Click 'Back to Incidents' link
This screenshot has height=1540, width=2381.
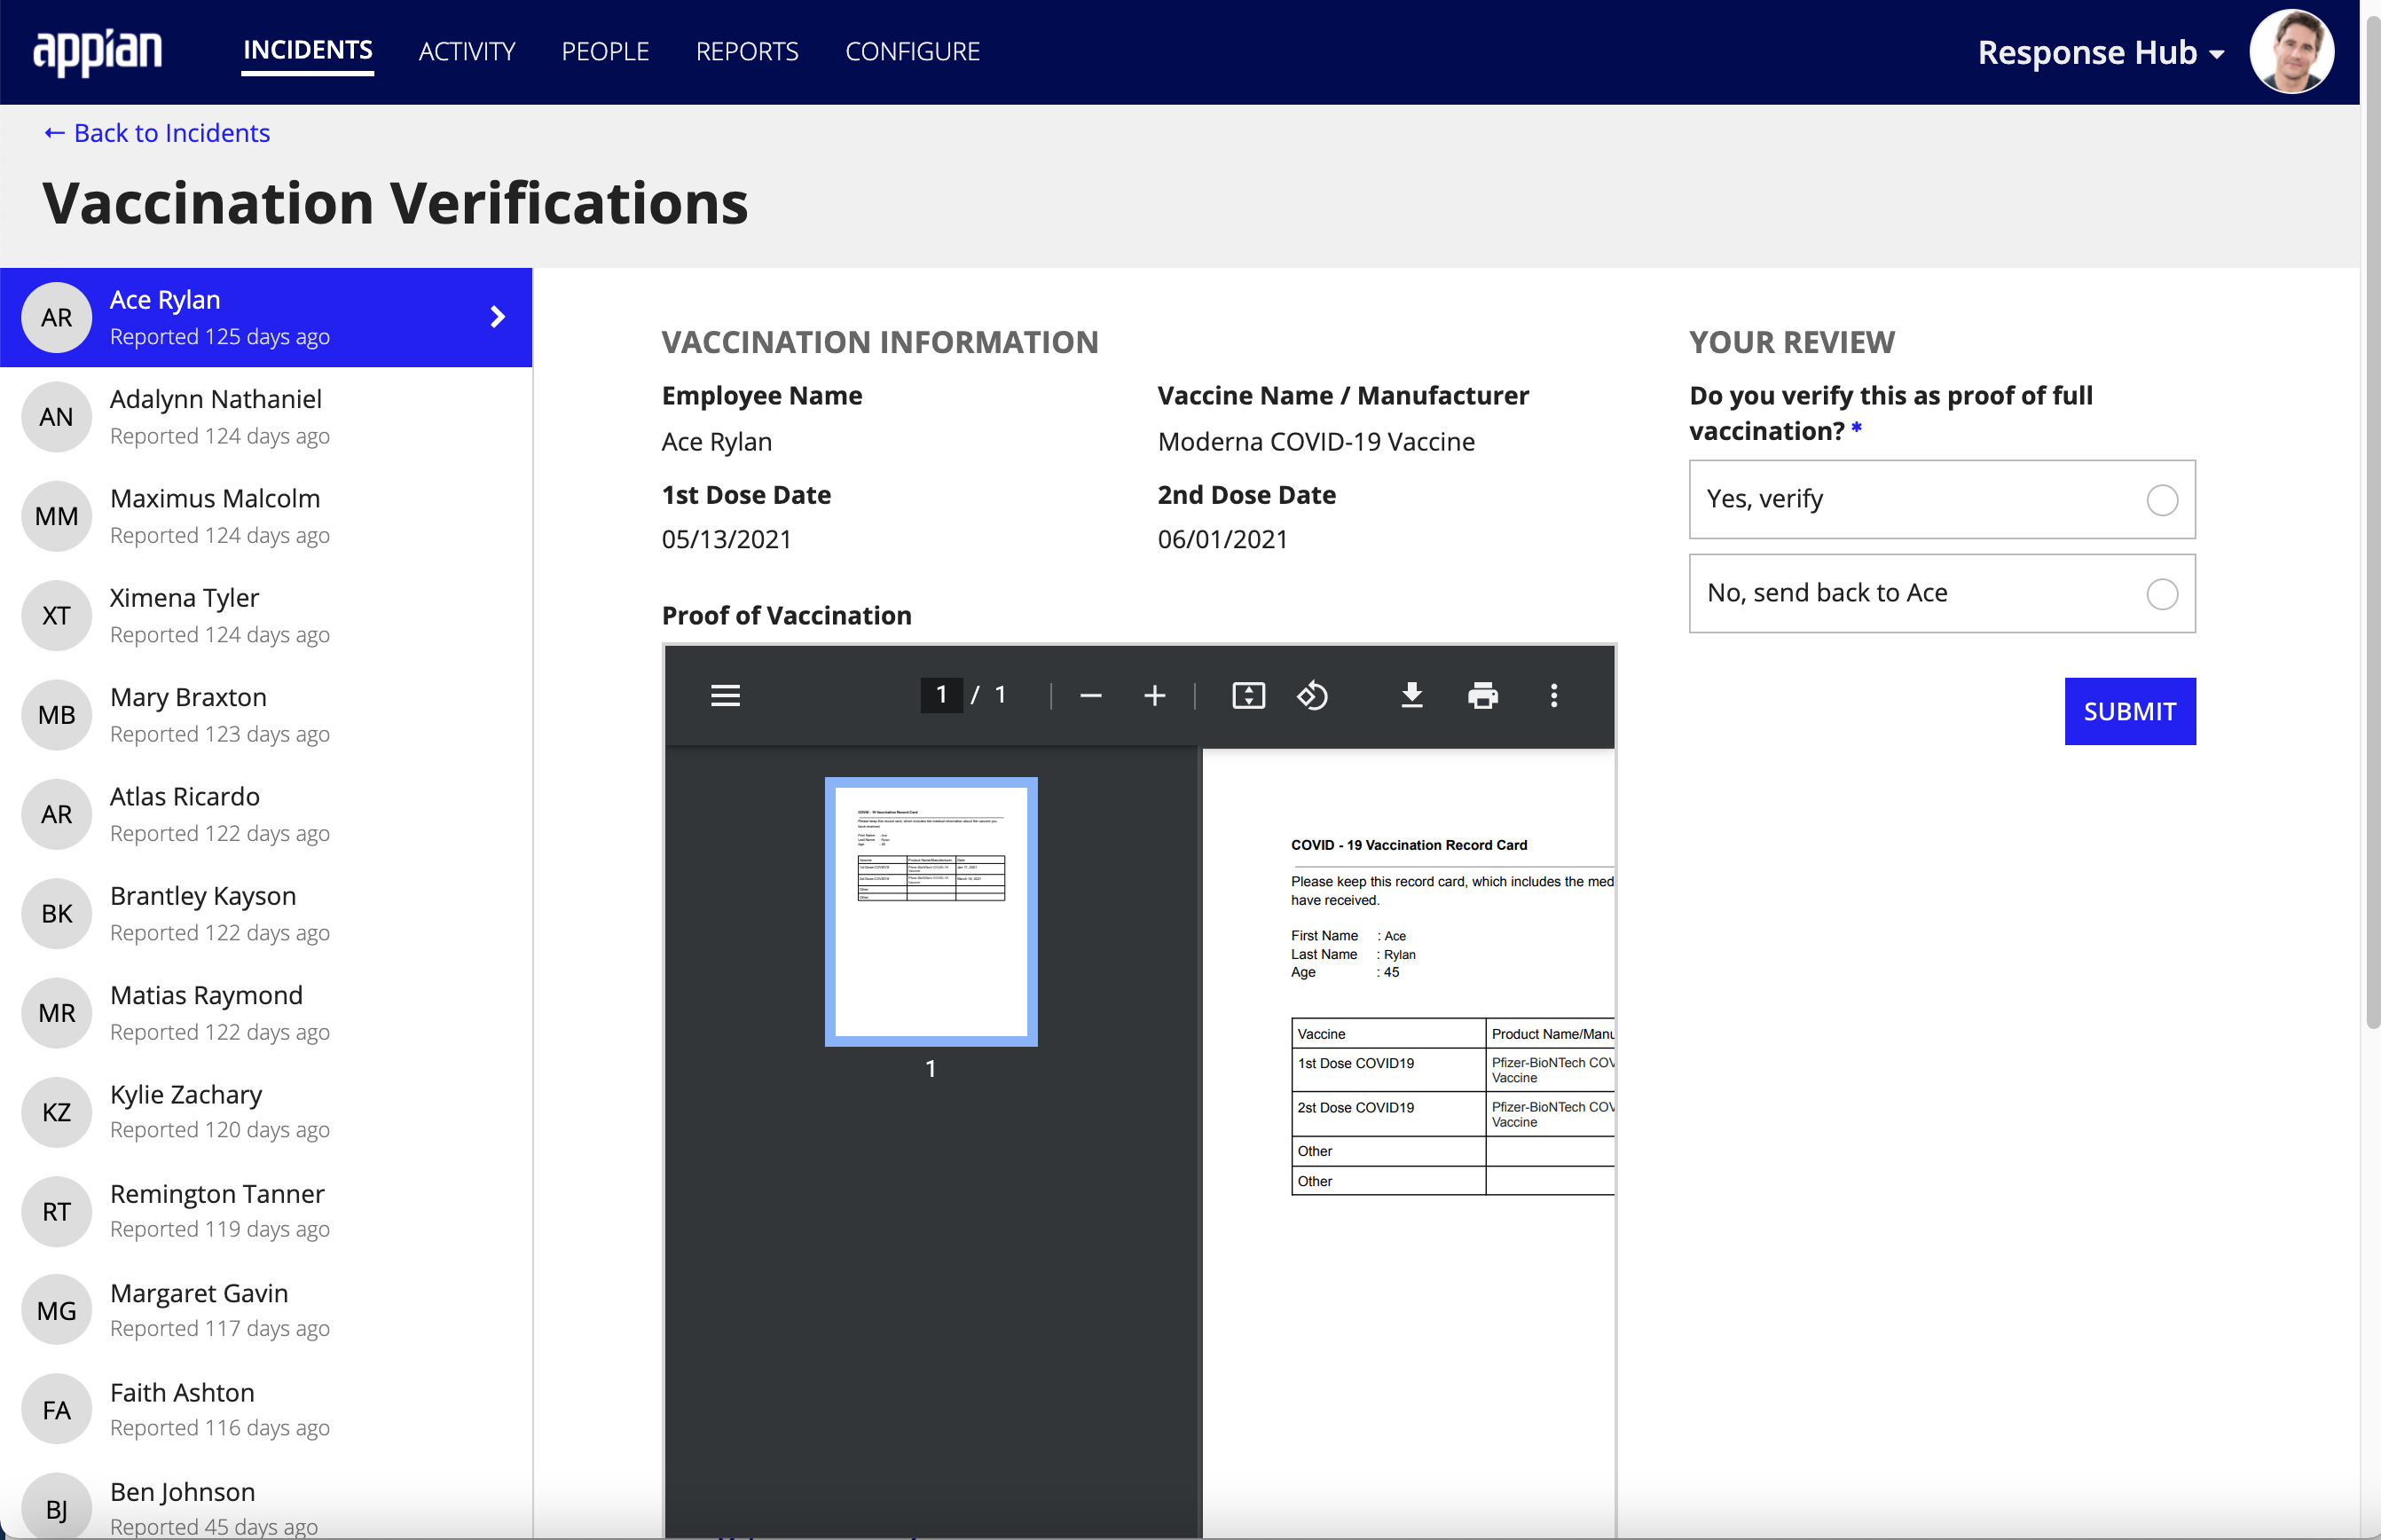(x=156, y=134)
